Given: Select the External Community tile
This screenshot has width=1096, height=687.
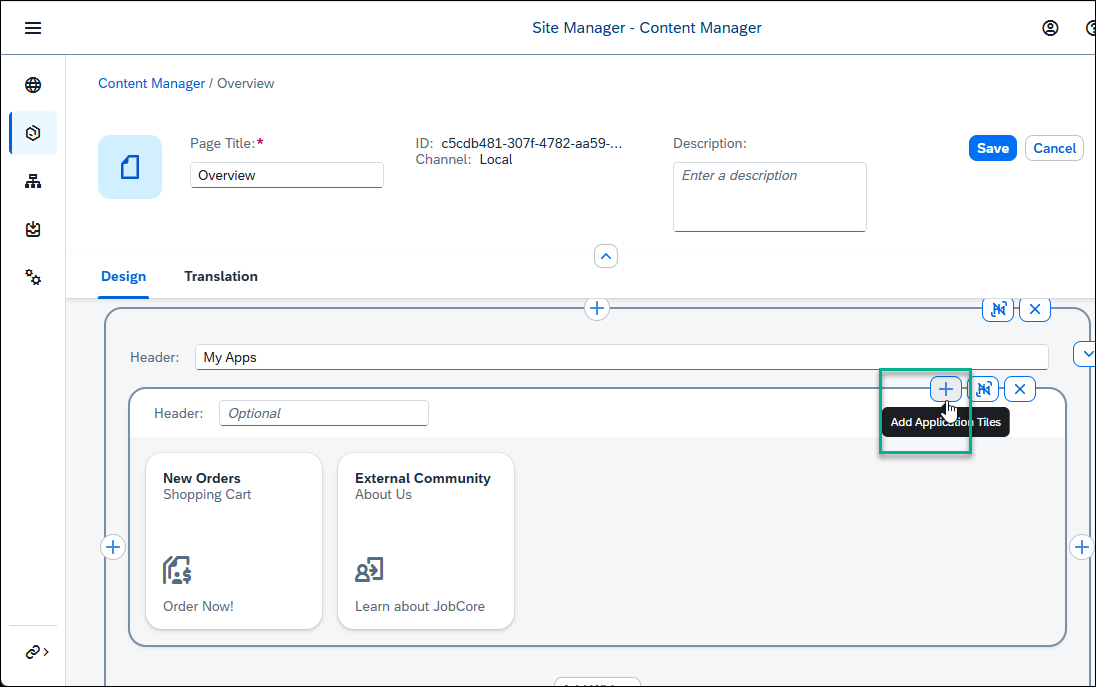Looking at the screenshot, I should [426, 541].
